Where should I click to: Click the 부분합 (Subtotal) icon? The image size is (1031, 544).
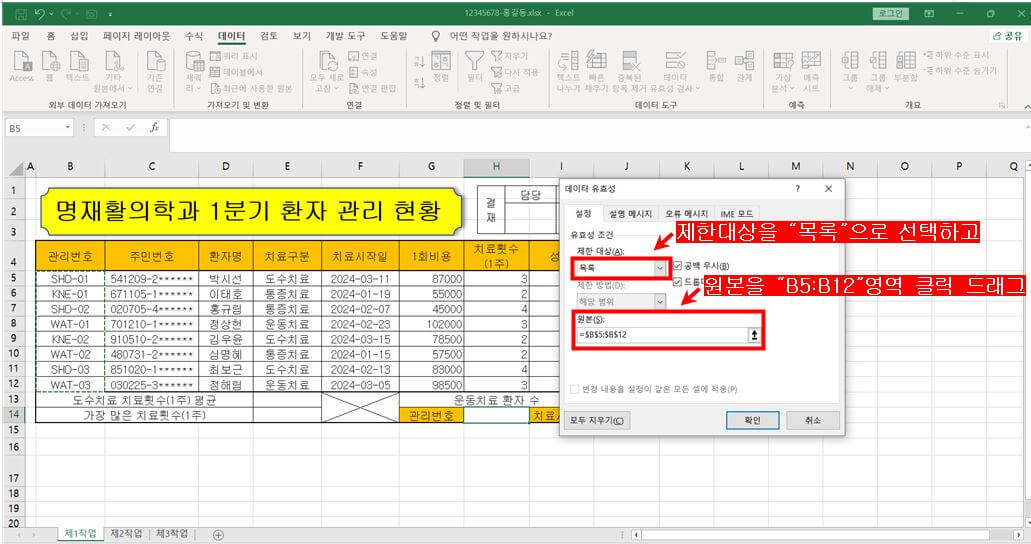906,66
